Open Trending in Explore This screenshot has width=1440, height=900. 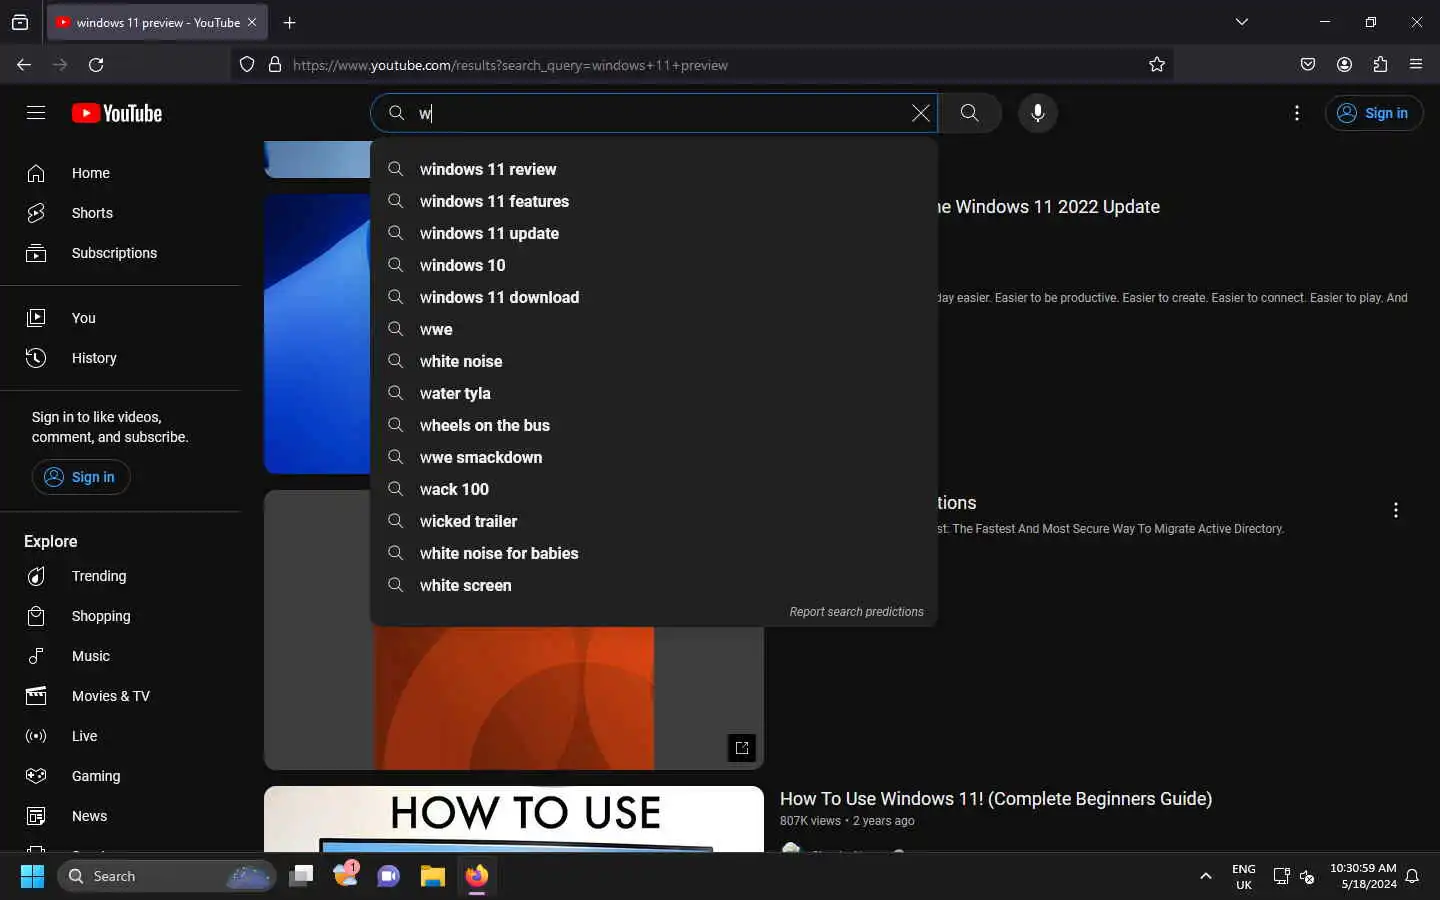click(x=120, y=576)
